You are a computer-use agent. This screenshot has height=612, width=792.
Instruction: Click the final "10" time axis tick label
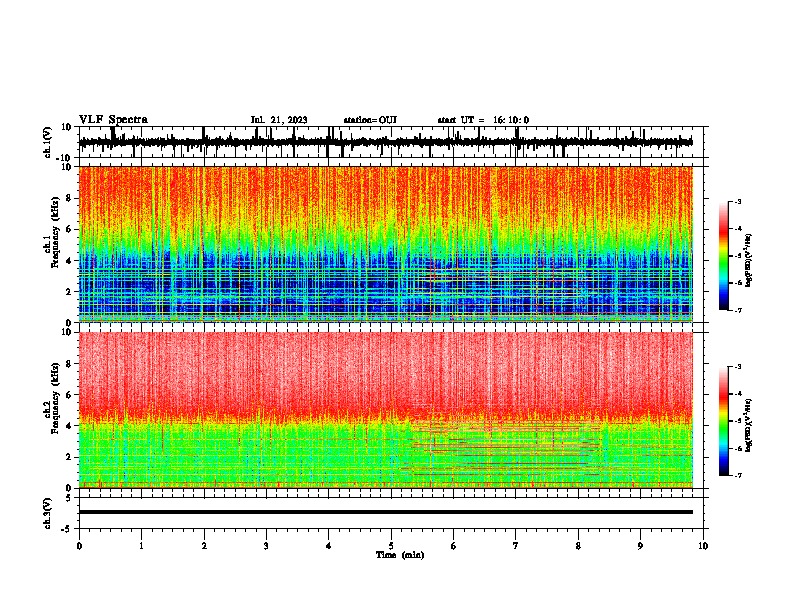click(x=703, y=546)
